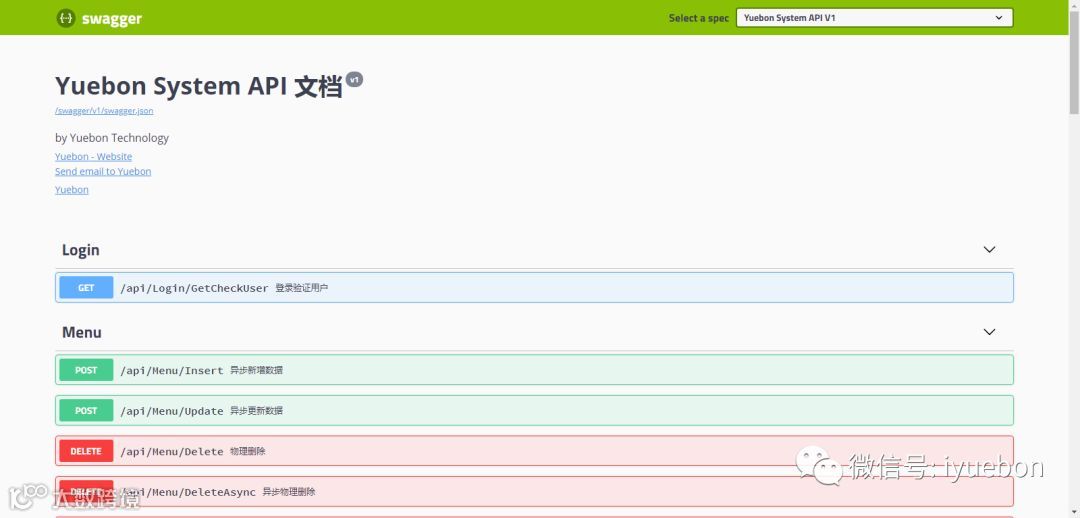1080x518 pixels.
Task: Expand POST /api/Menu/Update operation
Action: tap(534, 411)
